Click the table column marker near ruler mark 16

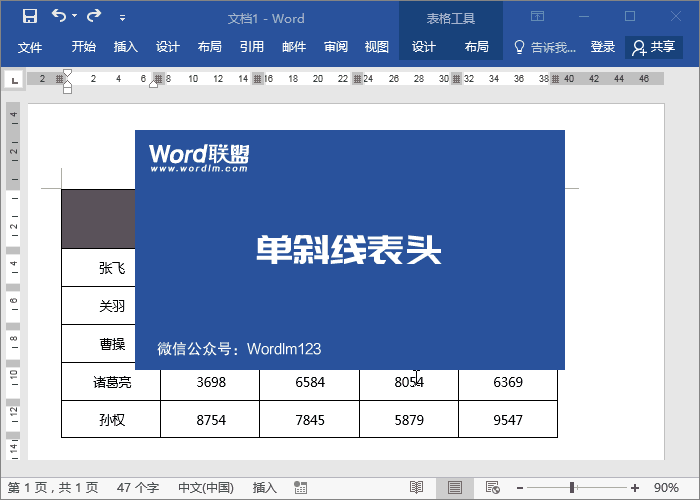tap(258, 79)
